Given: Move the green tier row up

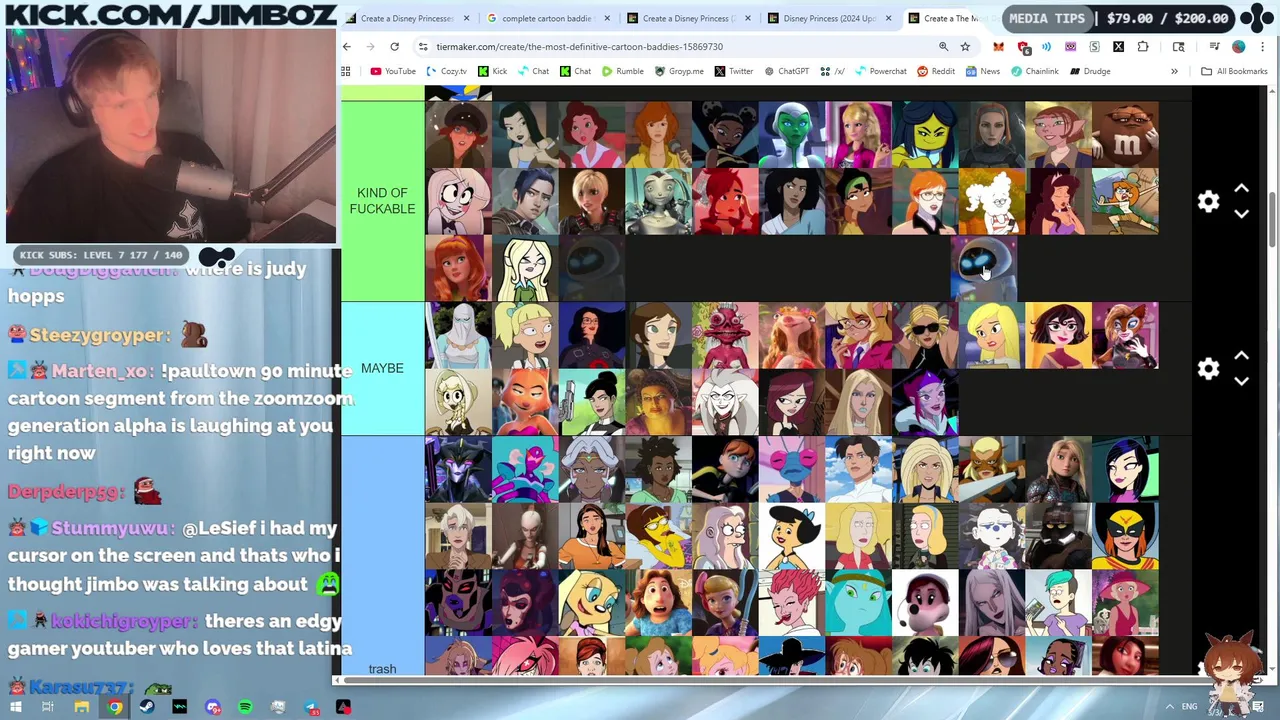Looking at the screenshot, I should (1241, 189).
